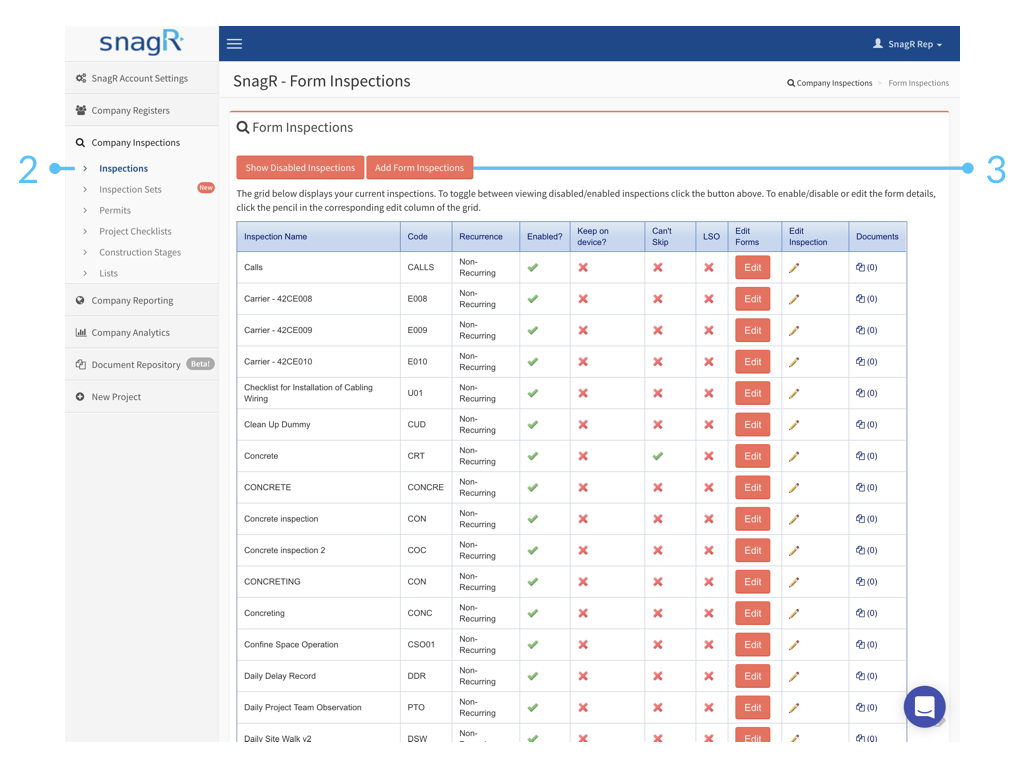Select Permits in sidebar
This screenshot has height=768, width=1024.
coord(115,210)
